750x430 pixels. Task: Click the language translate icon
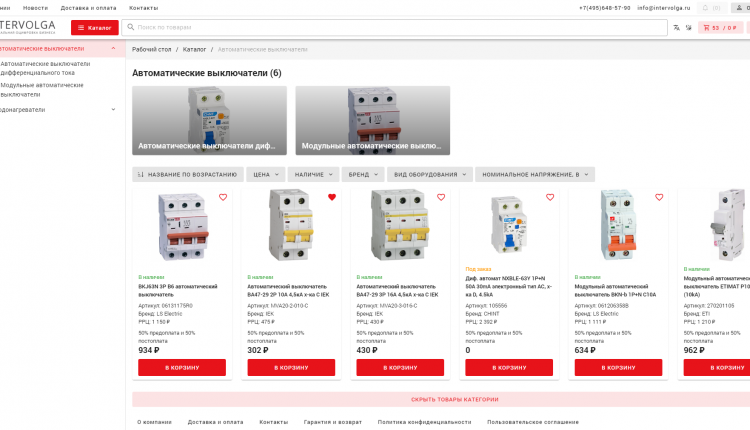click(x=677, y=28)
